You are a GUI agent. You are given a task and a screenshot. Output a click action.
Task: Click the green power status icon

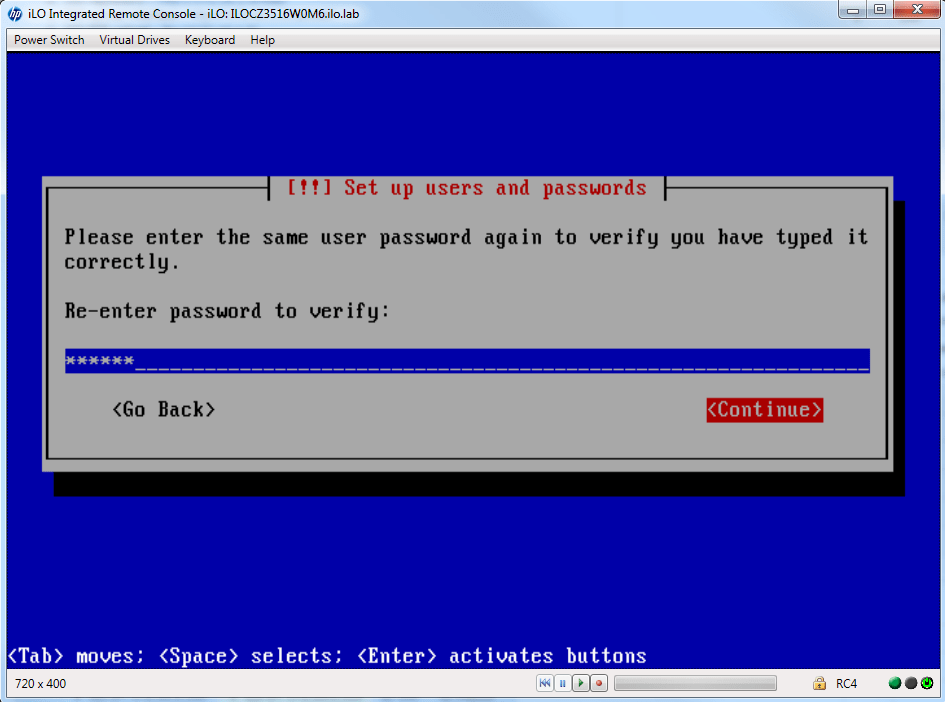tap(927, 684)
